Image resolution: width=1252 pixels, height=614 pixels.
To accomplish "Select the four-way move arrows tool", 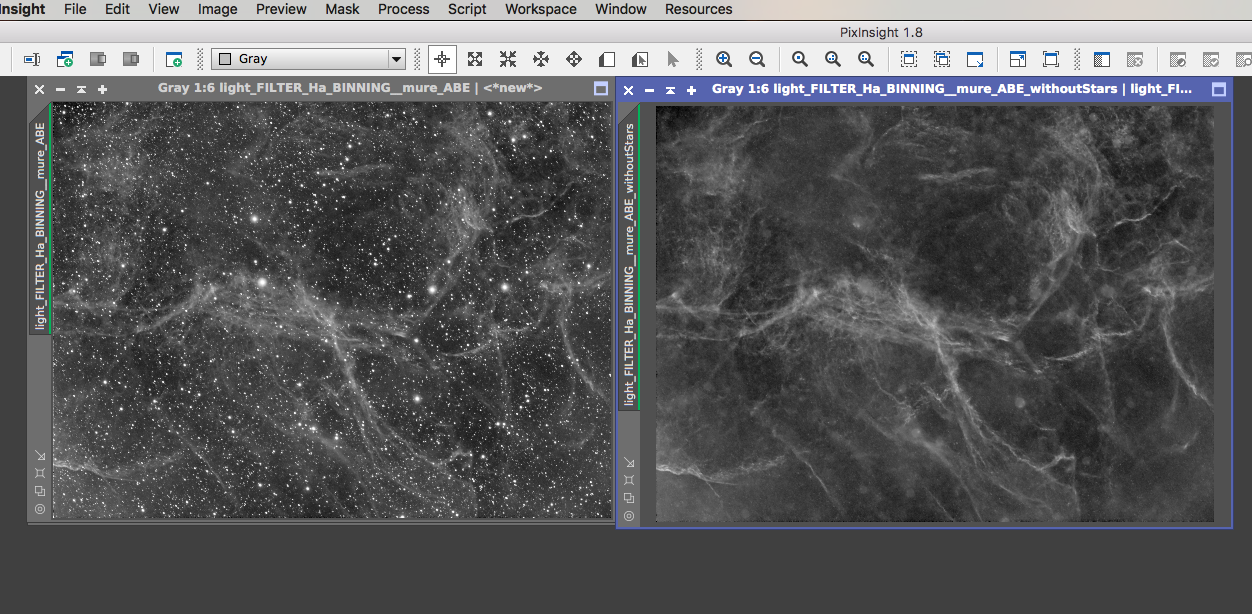I will [574, 59].
